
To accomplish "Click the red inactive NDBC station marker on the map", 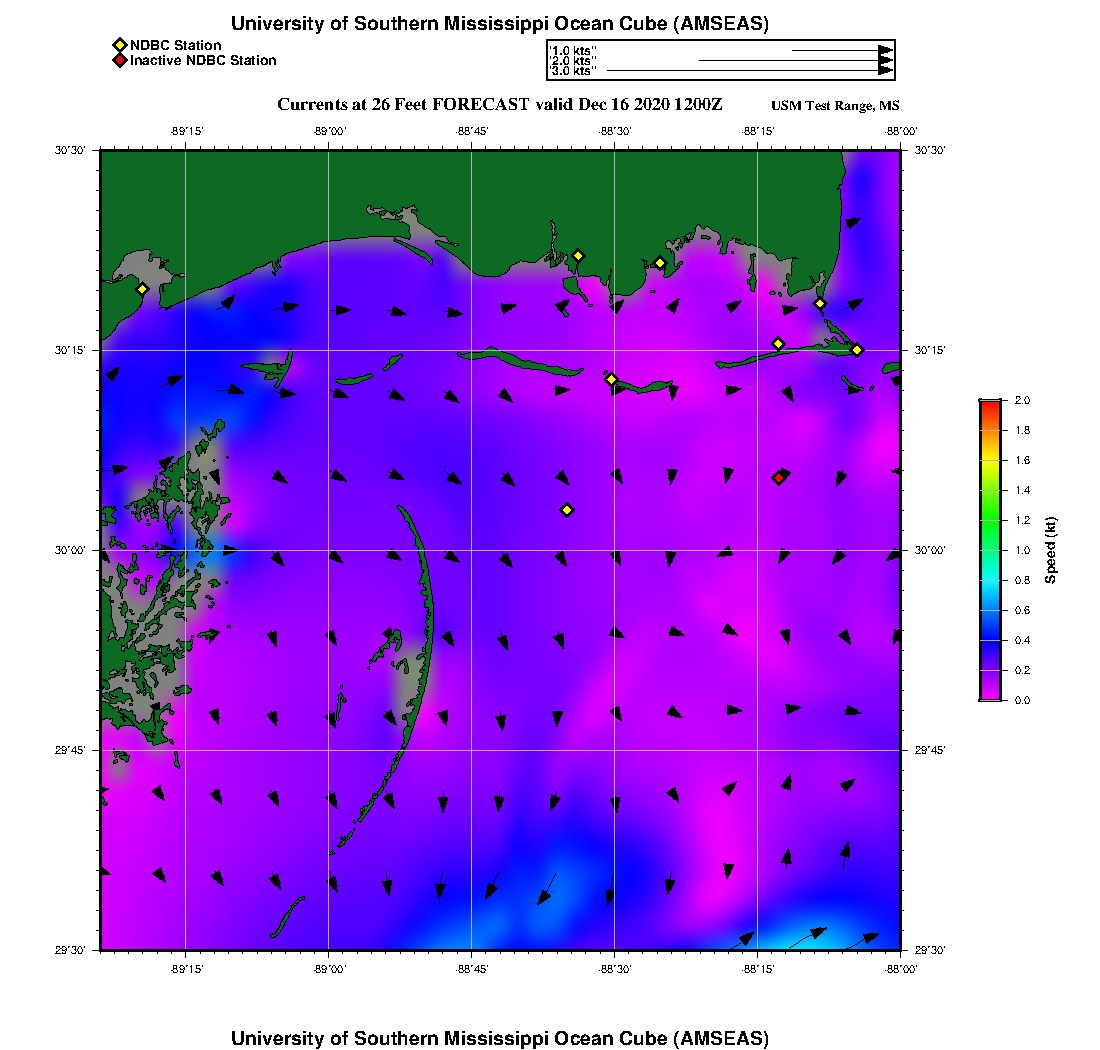I will pyautogui.click(x=778, y=478).
